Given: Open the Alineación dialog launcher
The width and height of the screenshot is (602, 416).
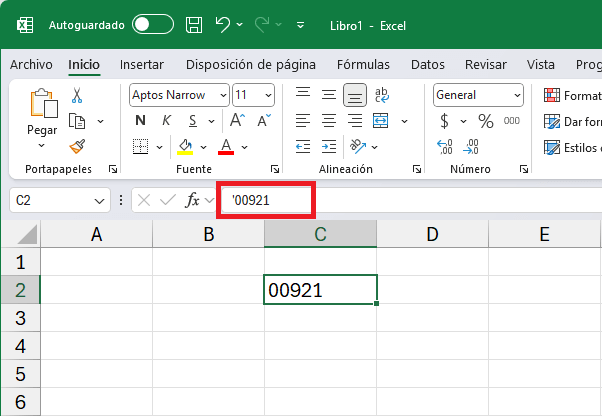Looking at the screenshot, I should click(417, 169).
